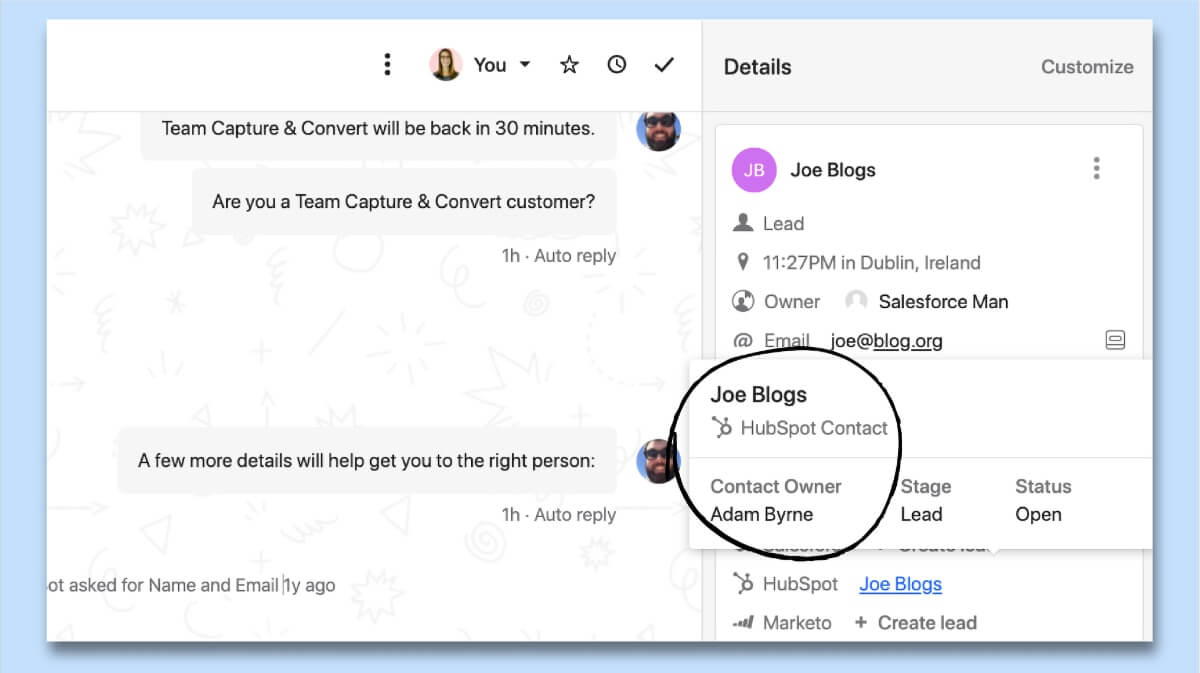Image resolution: width=1200 pixels, height=673 pixels.
Task: Click the Details panel heading
Action: click(x=757, y=67)
